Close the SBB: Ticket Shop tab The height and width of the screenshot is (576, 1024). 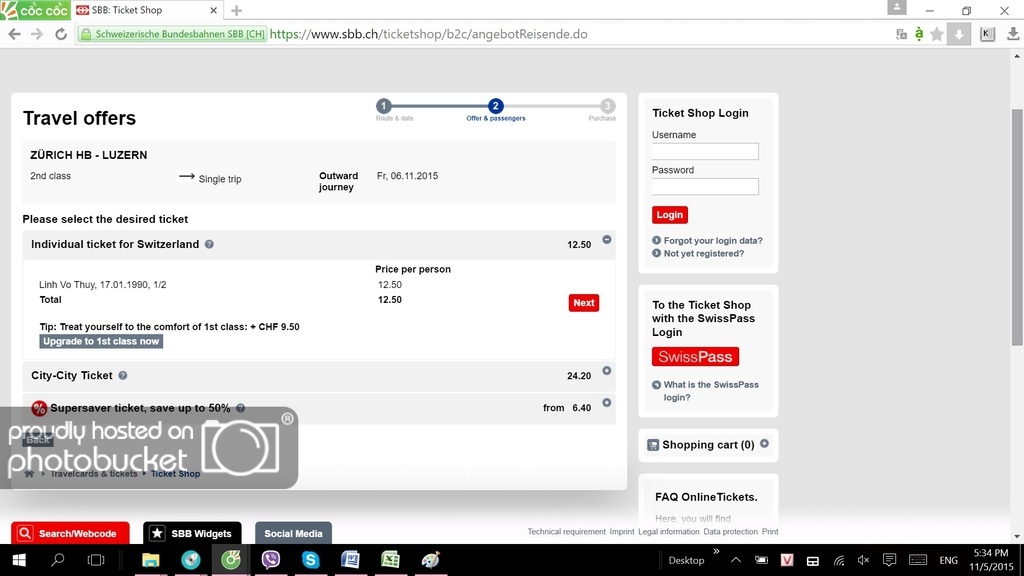214,10
